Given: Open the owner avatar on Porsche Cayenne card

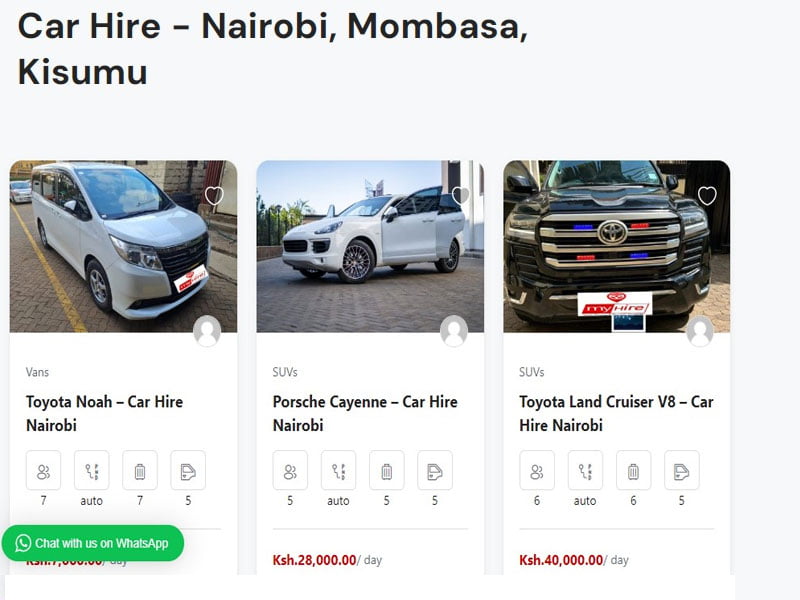Looking at the screenshot, I should (454, 331).
